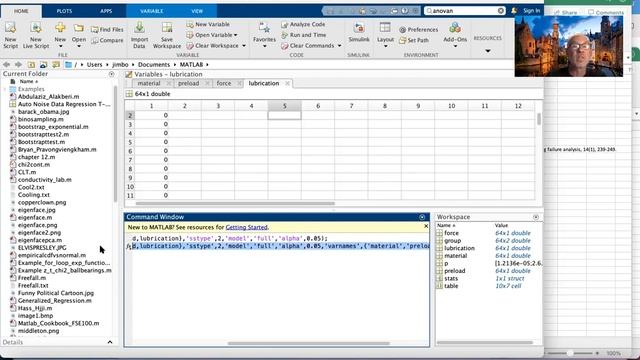
Task: Click the Documents path segment
Action: point(153,64)
